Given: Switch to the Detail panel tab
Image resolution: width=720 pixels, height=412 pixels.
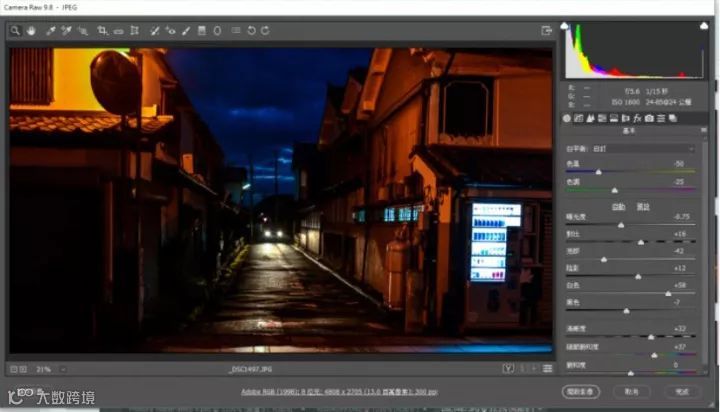Looking at the screenshot, I should pyautogui.click(x=591, y=119).
